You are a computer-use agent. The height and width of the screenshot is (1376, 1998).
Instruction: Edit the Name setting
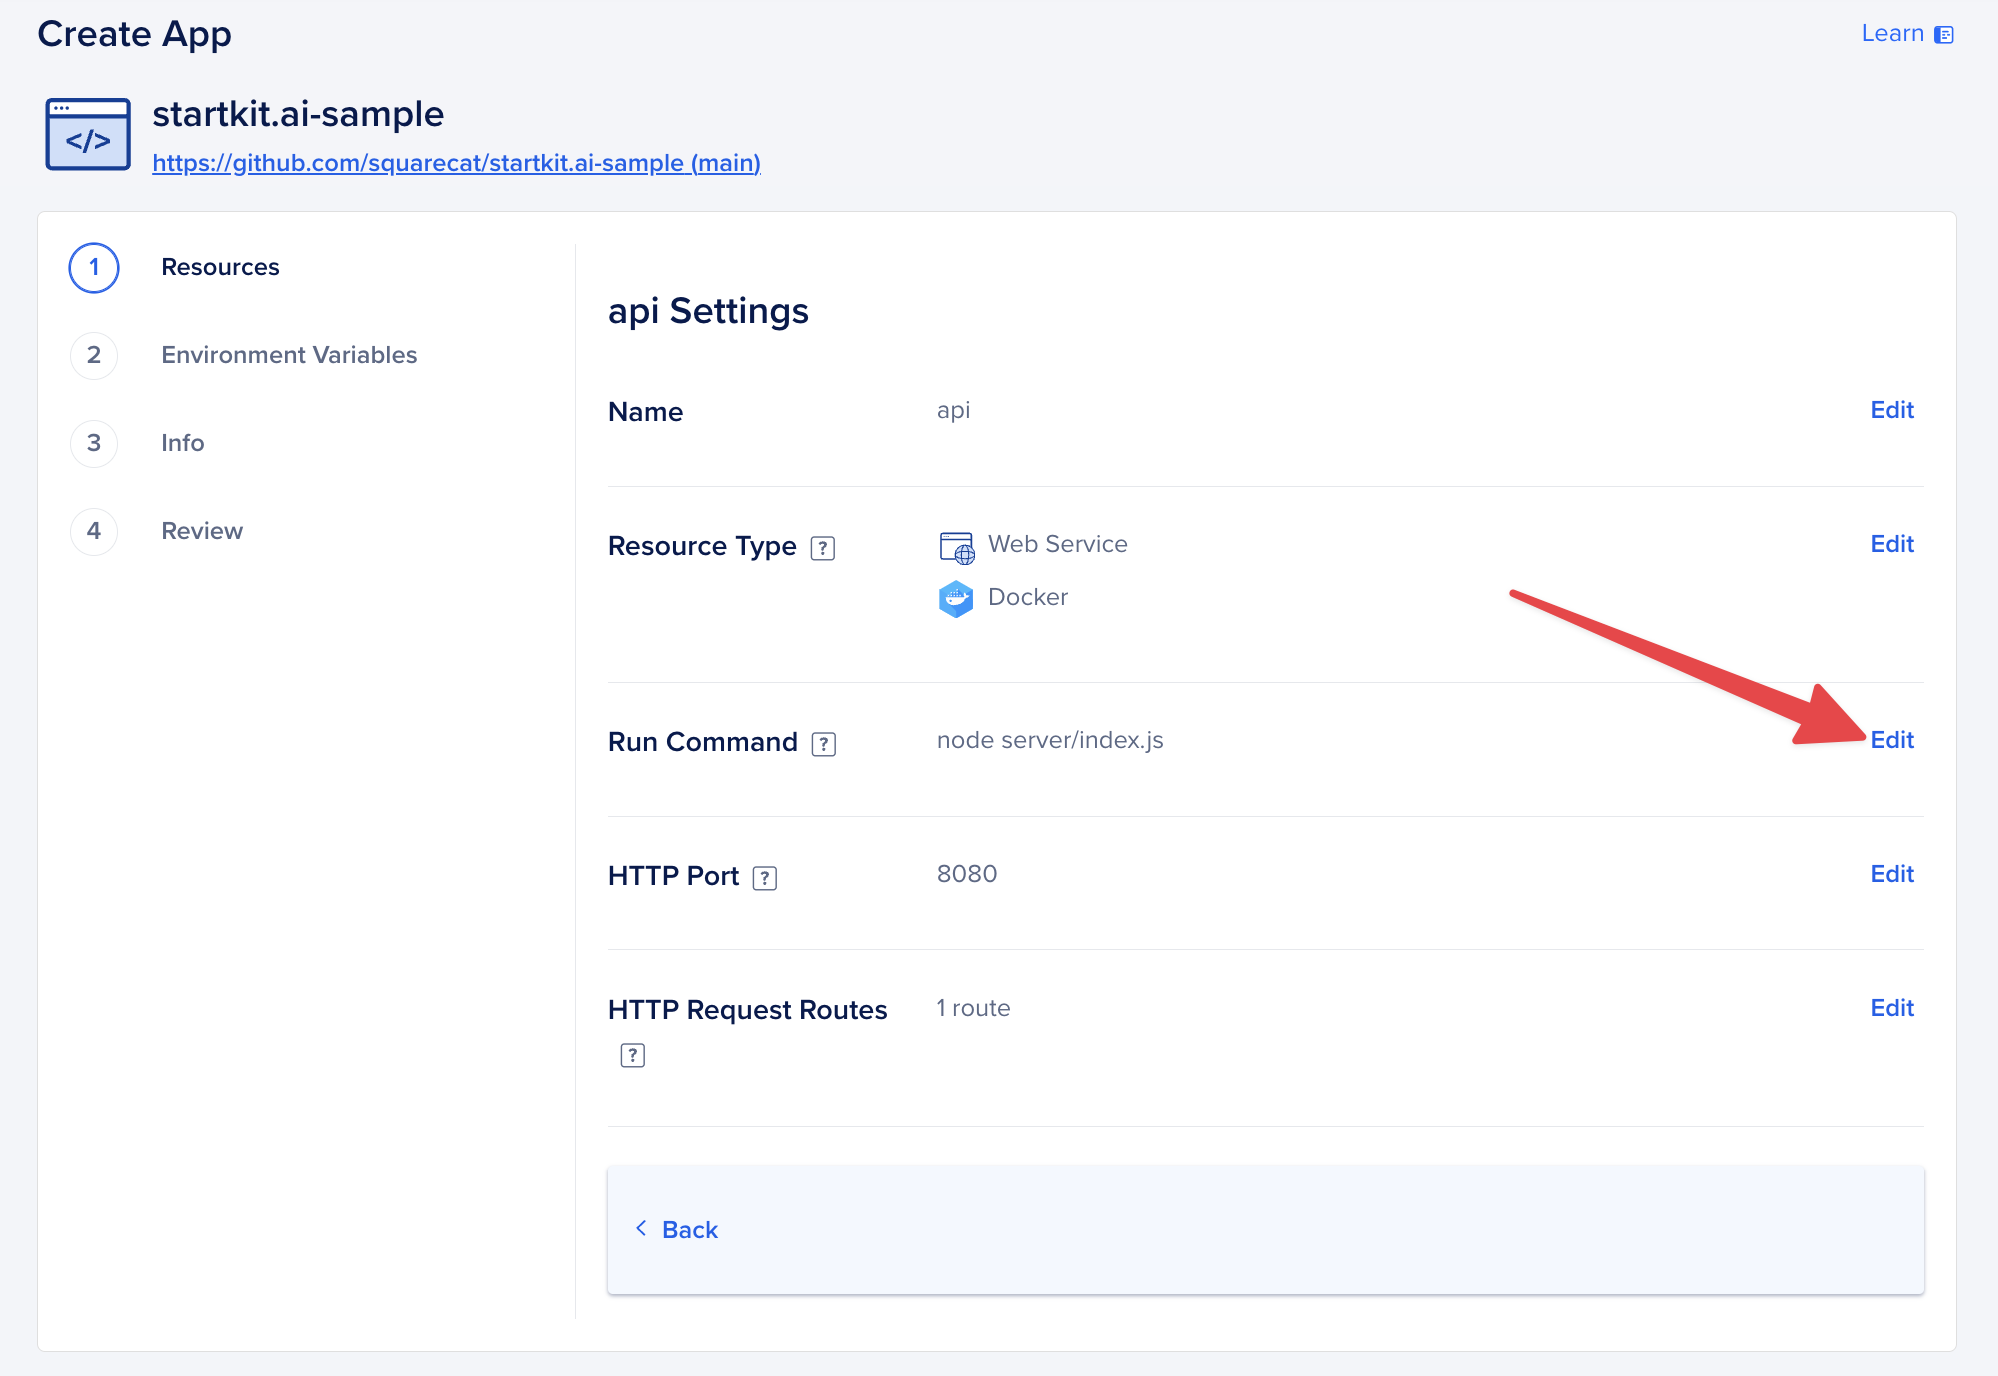[x=1891, y=410]
